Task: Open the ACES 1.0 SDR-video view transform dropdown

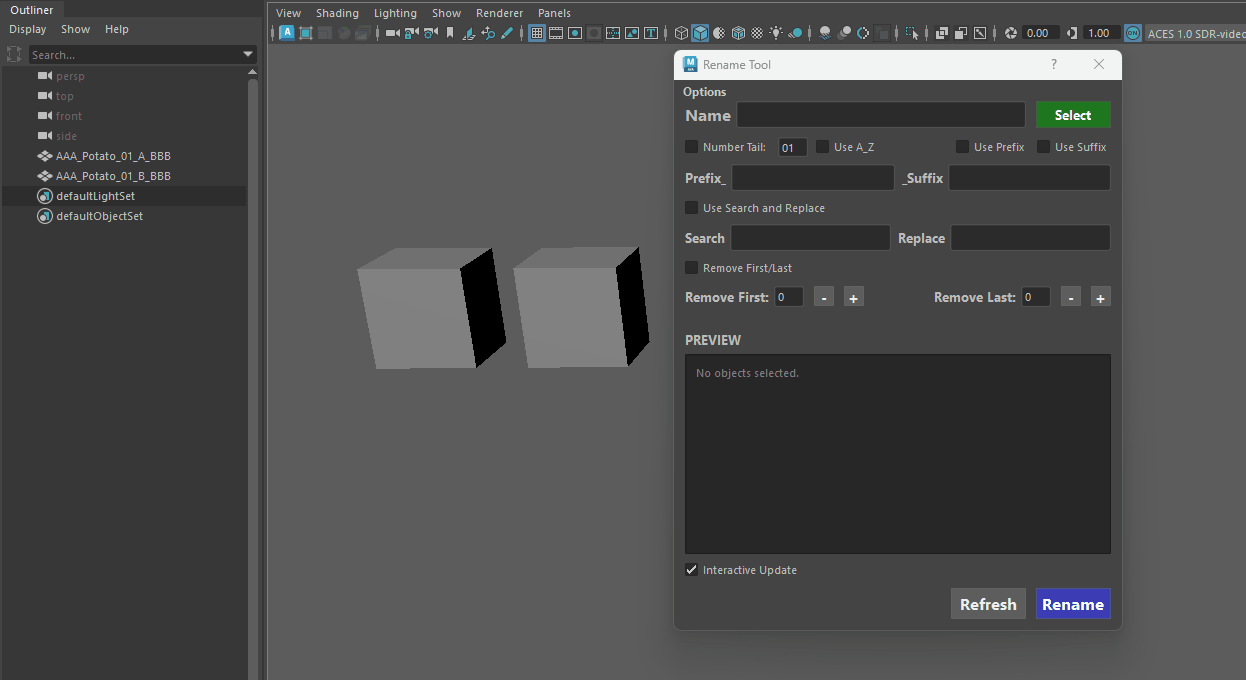Action: click(x=1195, y=33)
